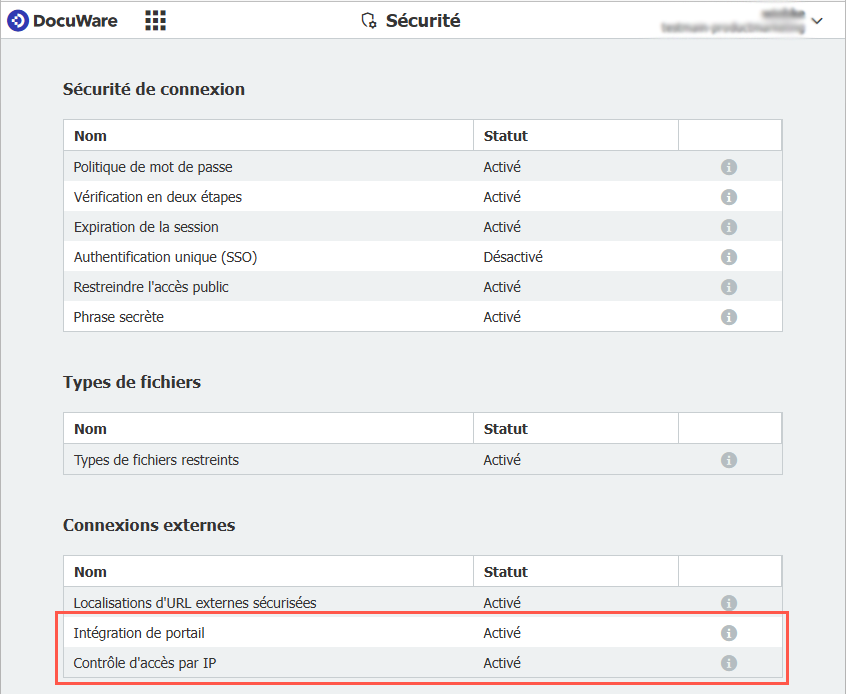Image resolution: width=846 pixels, height=694 pixels.
Task: Show info for Politique de mot de passe
Action: pyautogui.click(x=729, y=167)
